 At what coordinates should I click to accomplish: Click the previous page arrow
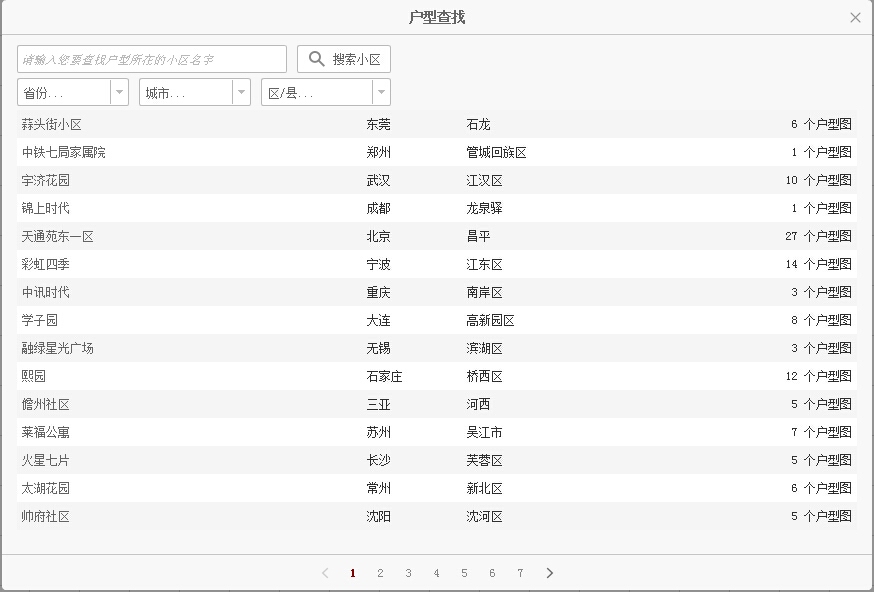click(x=325, y=573)
